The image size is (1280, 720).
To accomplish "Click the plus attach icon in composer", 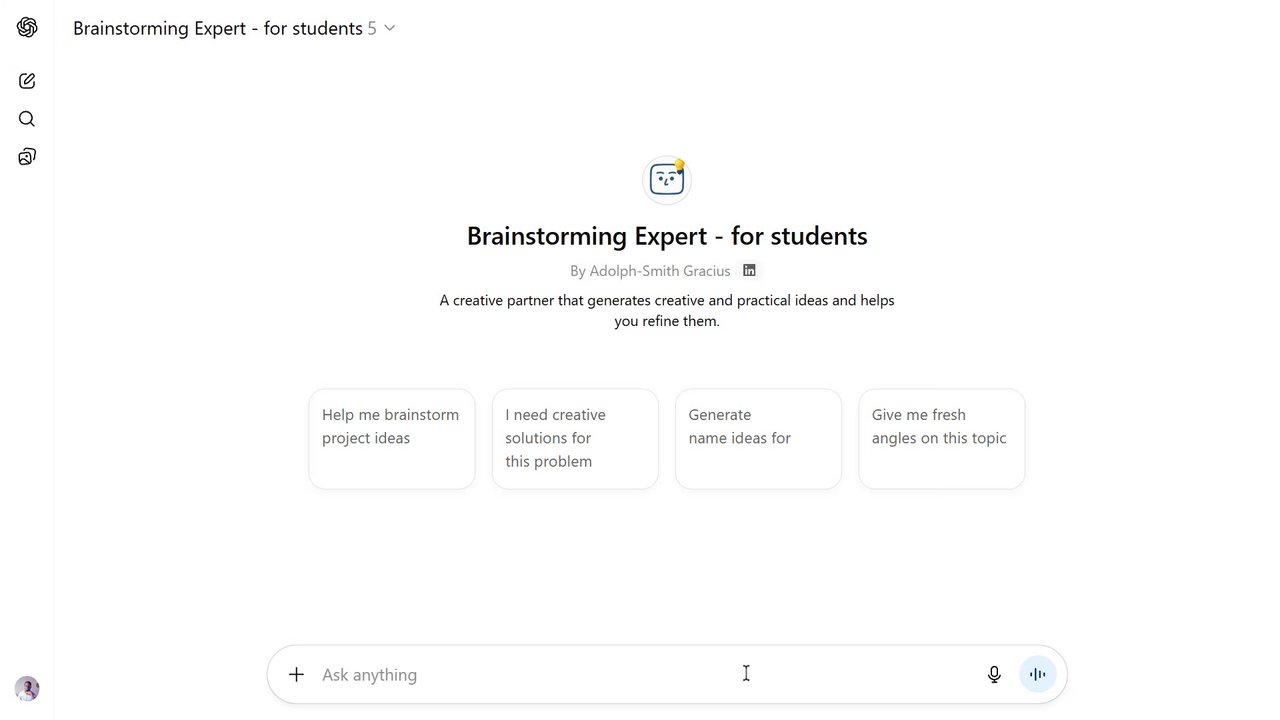I will (296, 674).
